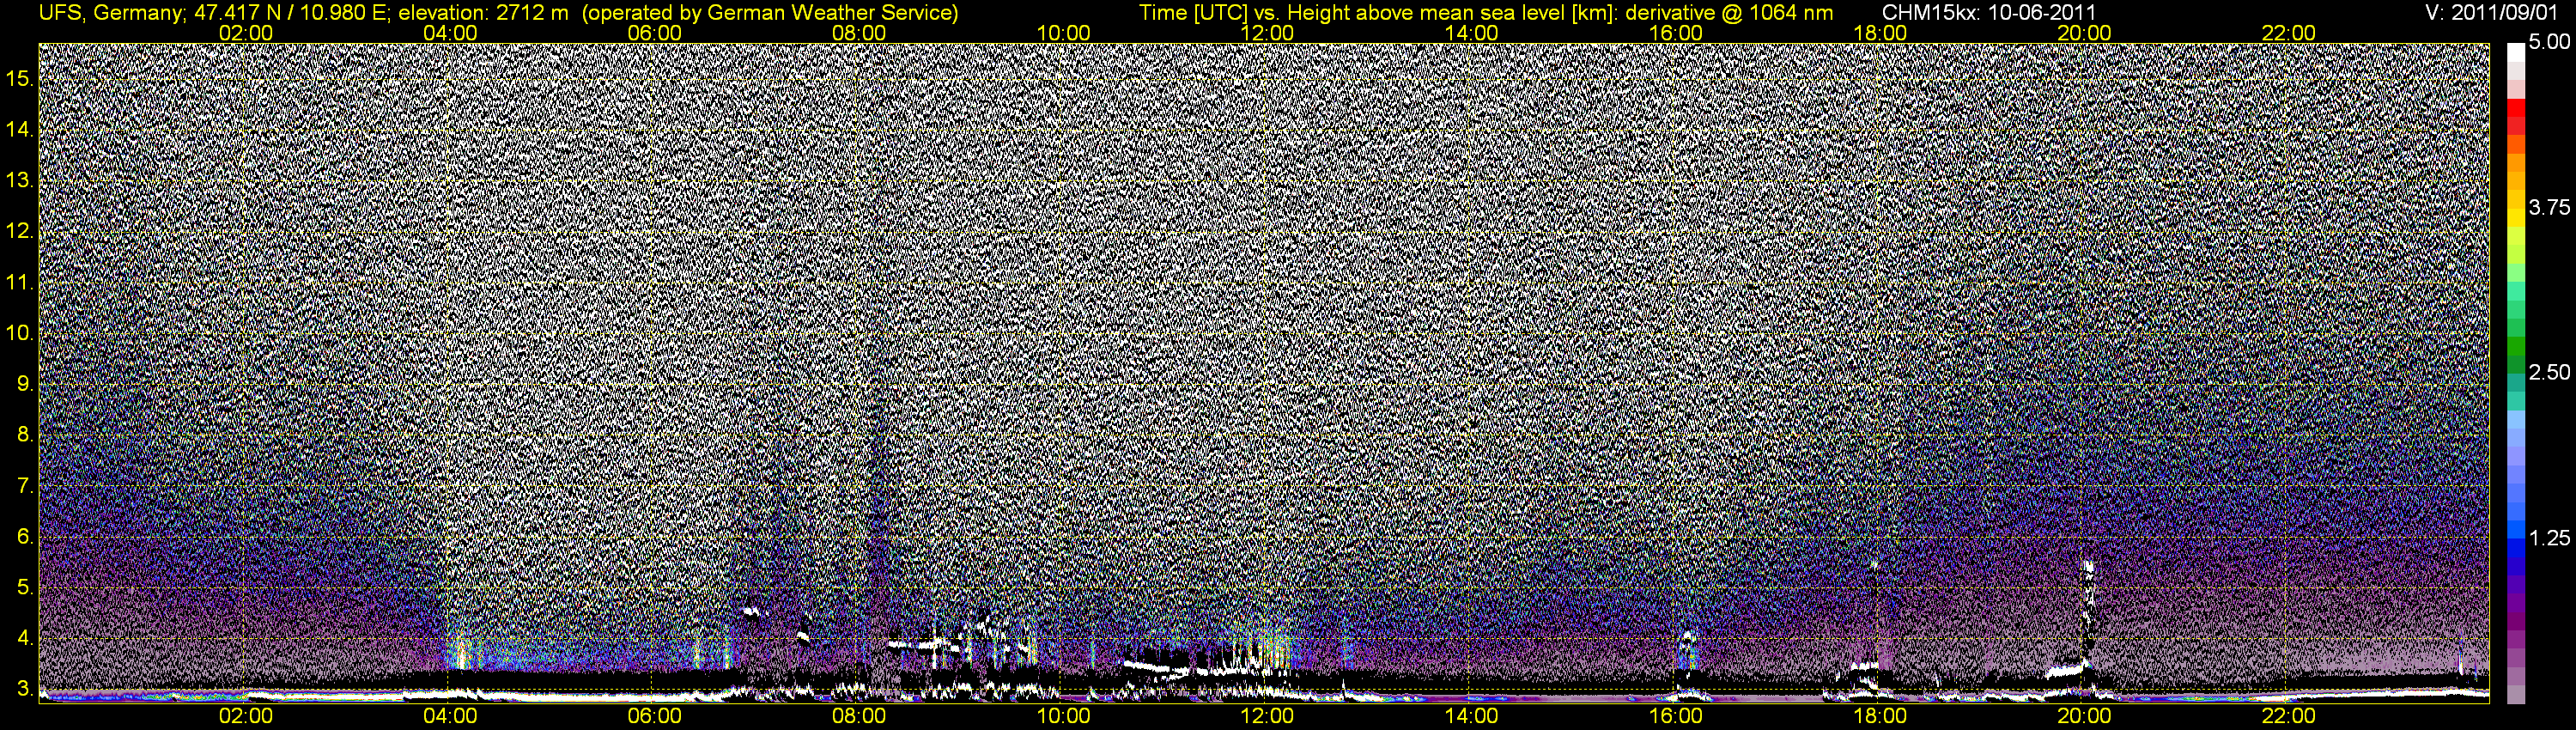Select the 'operated by German Weather Service' text

point(770,13)
